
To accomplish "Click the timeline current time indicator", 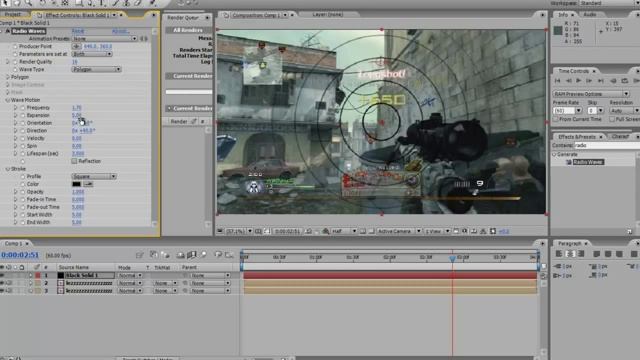I will [x=452, y=258].
